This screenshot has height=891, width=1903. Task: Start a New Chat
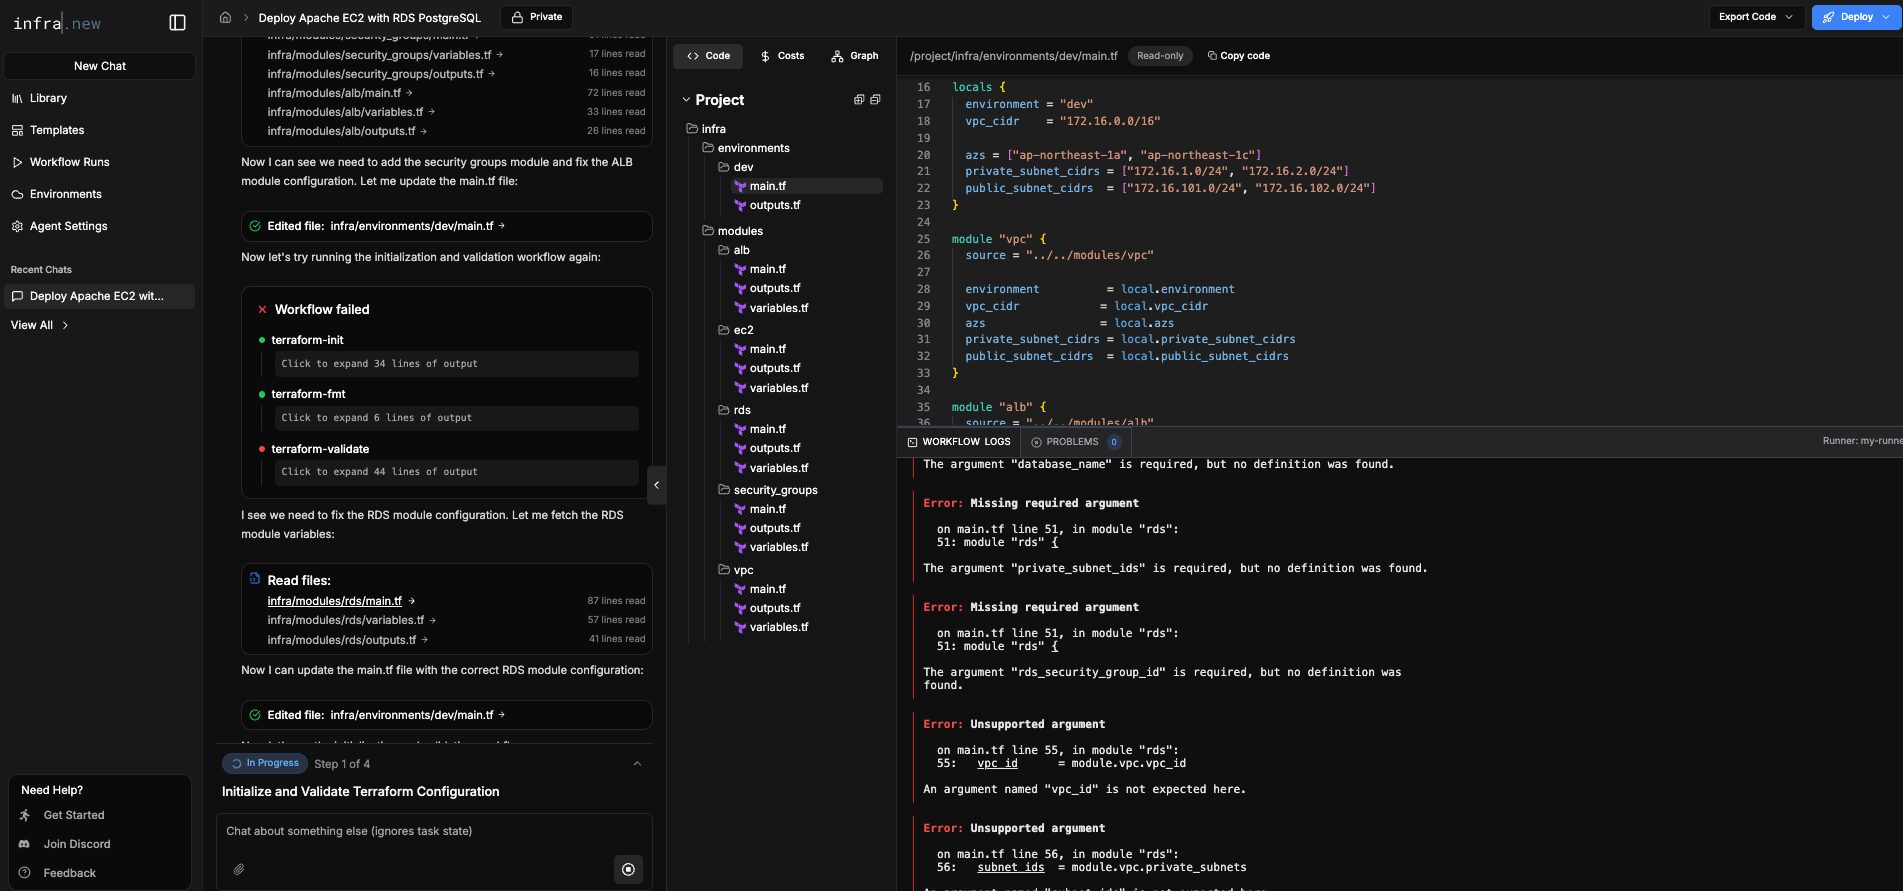pyautogui.click(x=100, y=66)
